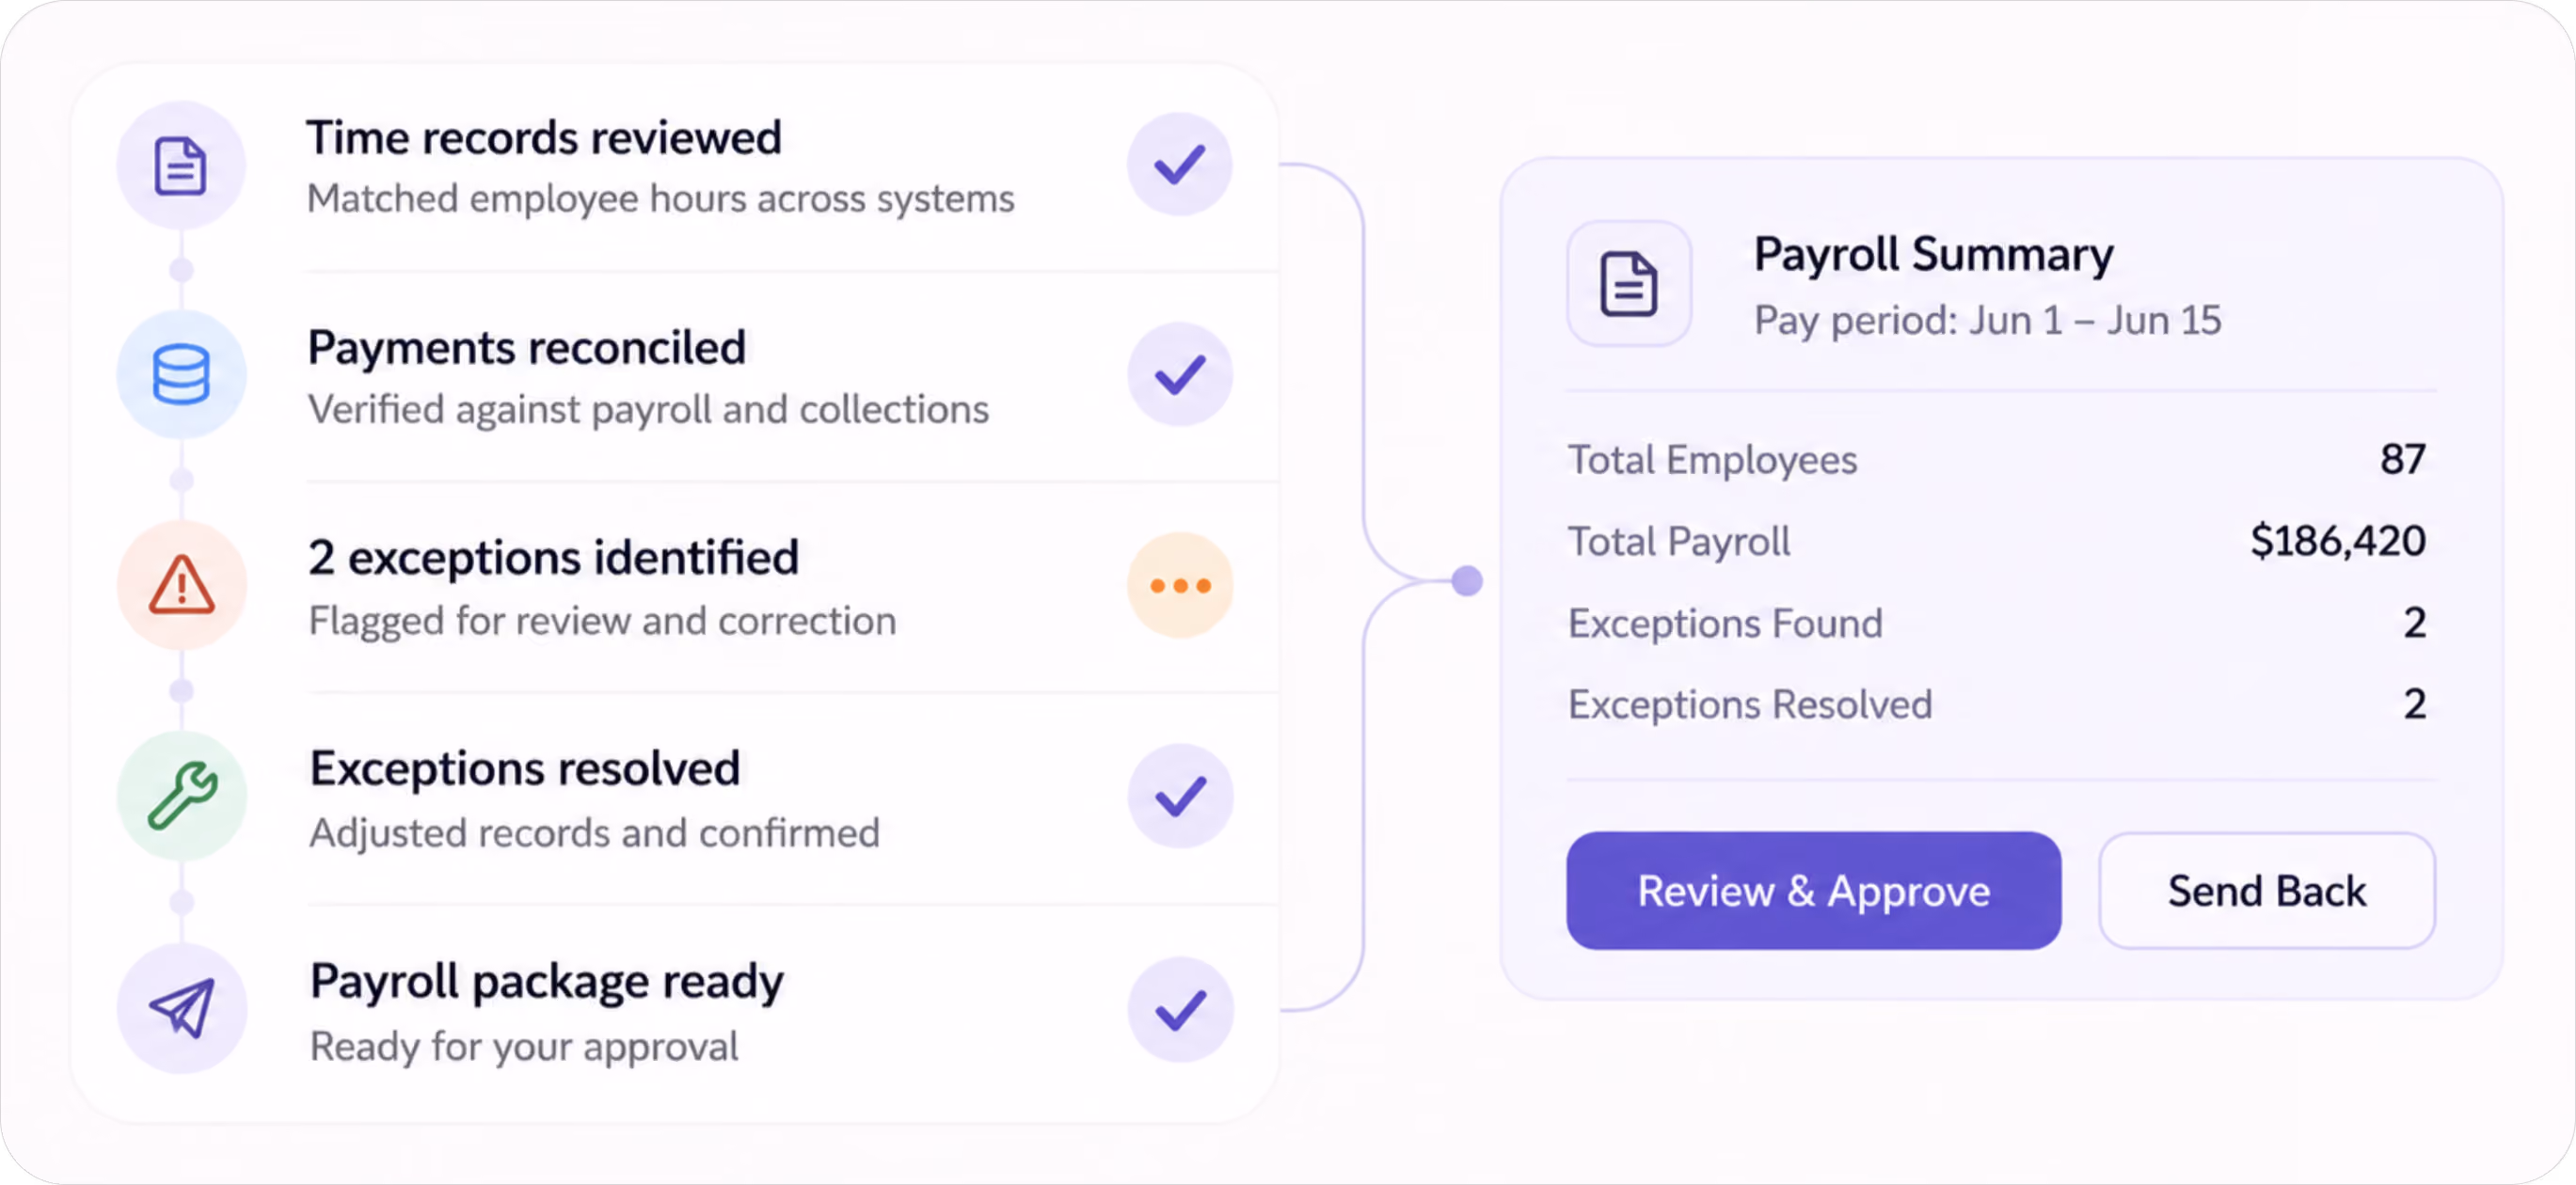Click the value 87

2403,459
